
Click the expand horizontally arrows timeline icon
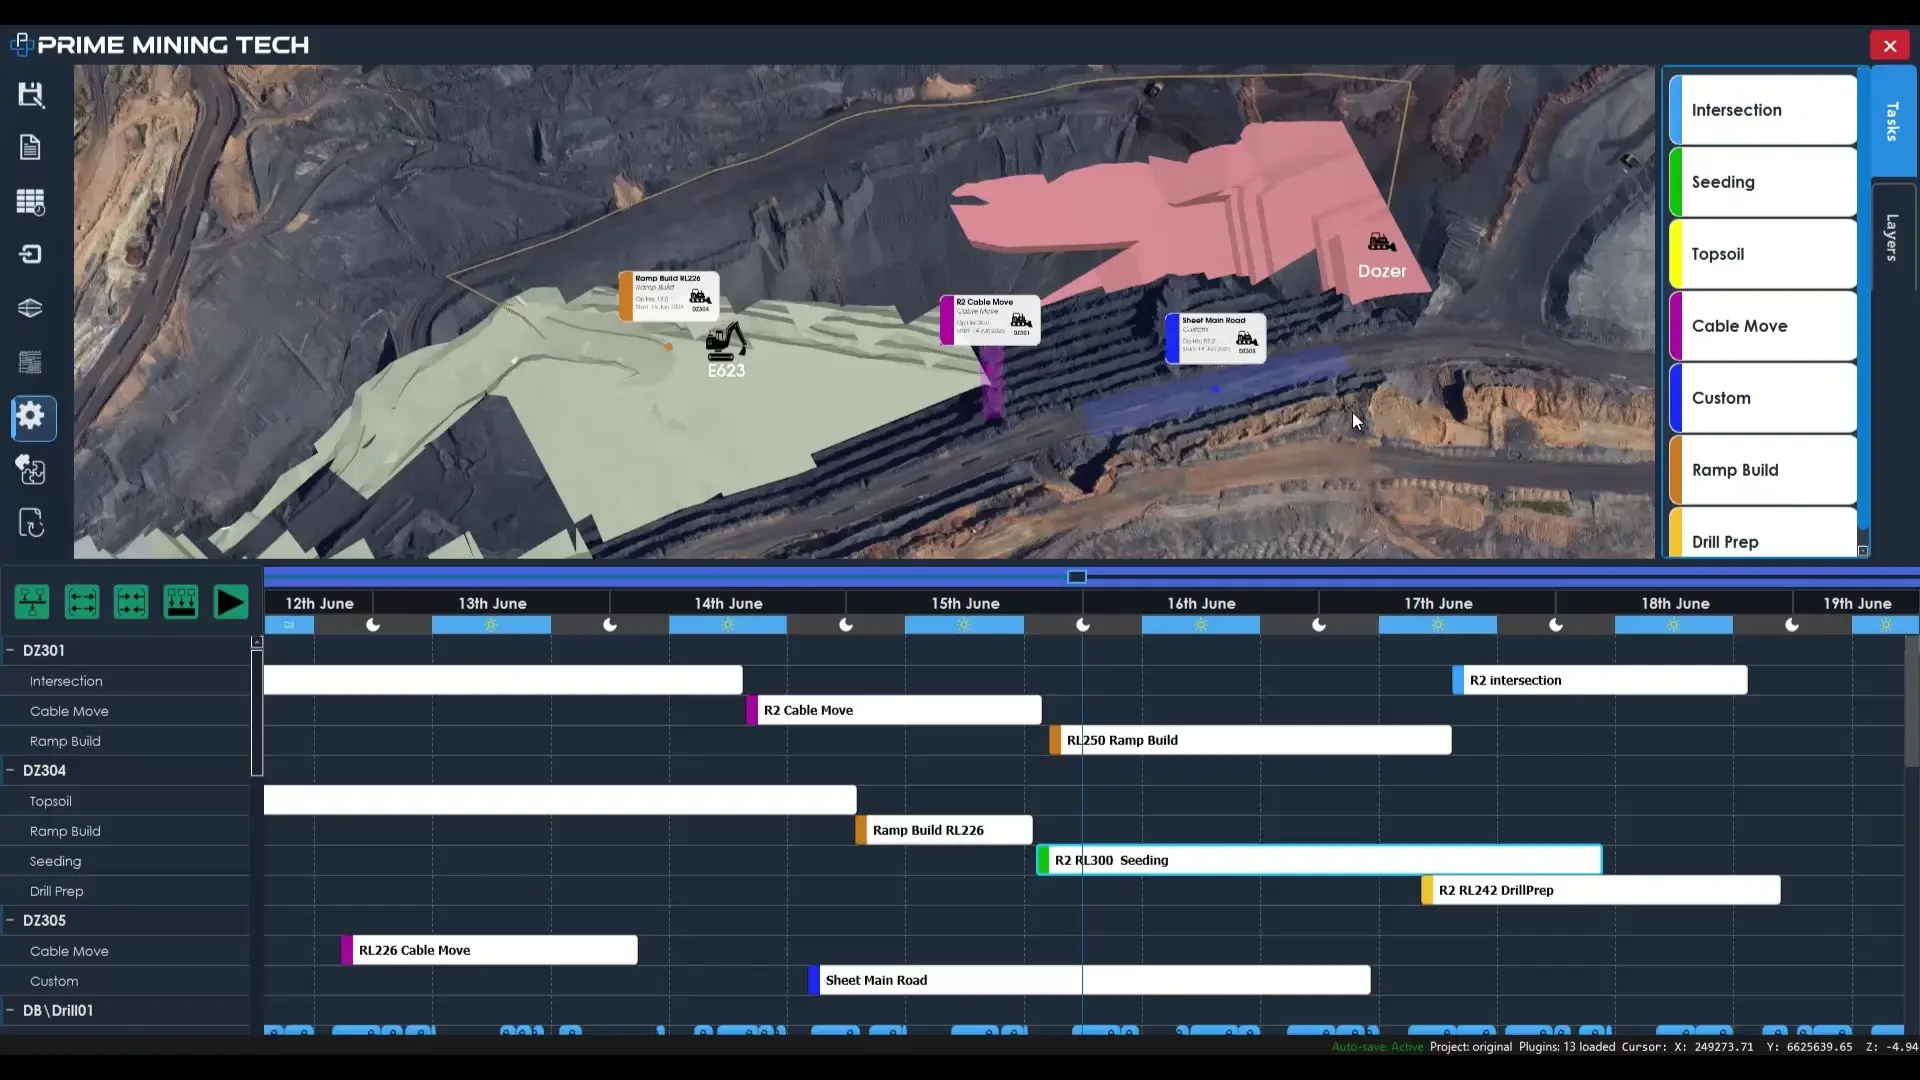pyautogui.click(x=82, y=602)
